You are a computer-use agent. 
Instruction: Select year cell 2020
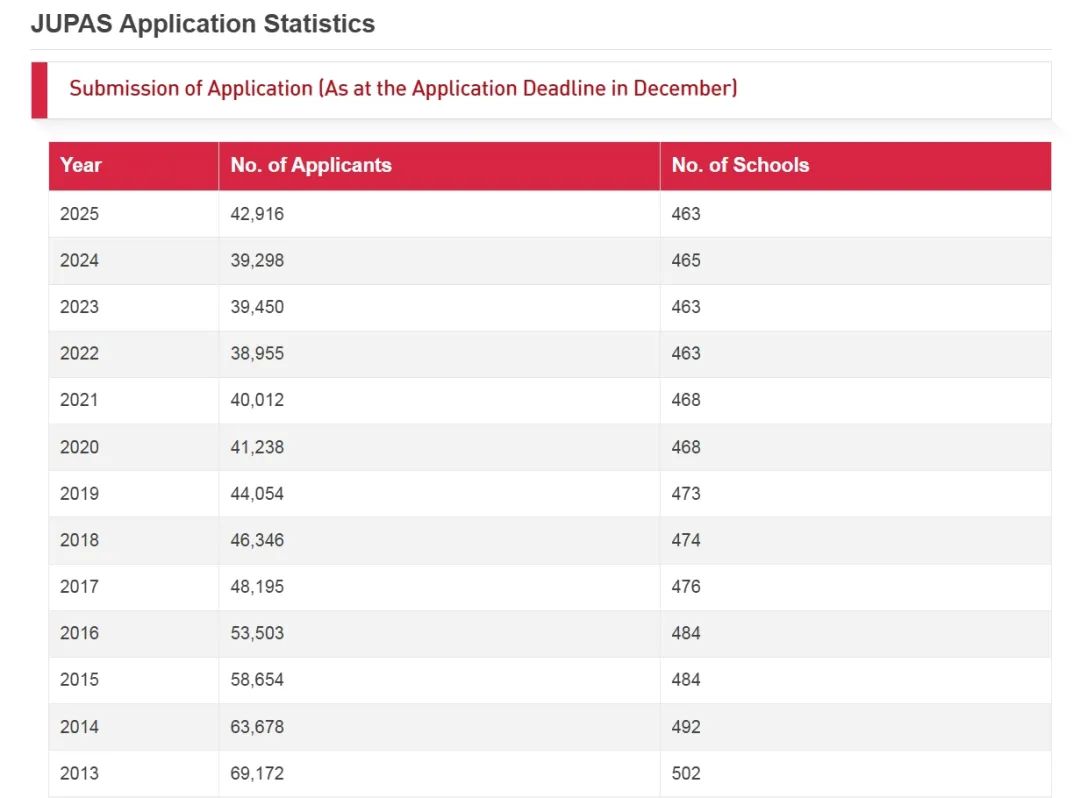tap(79, 448)
